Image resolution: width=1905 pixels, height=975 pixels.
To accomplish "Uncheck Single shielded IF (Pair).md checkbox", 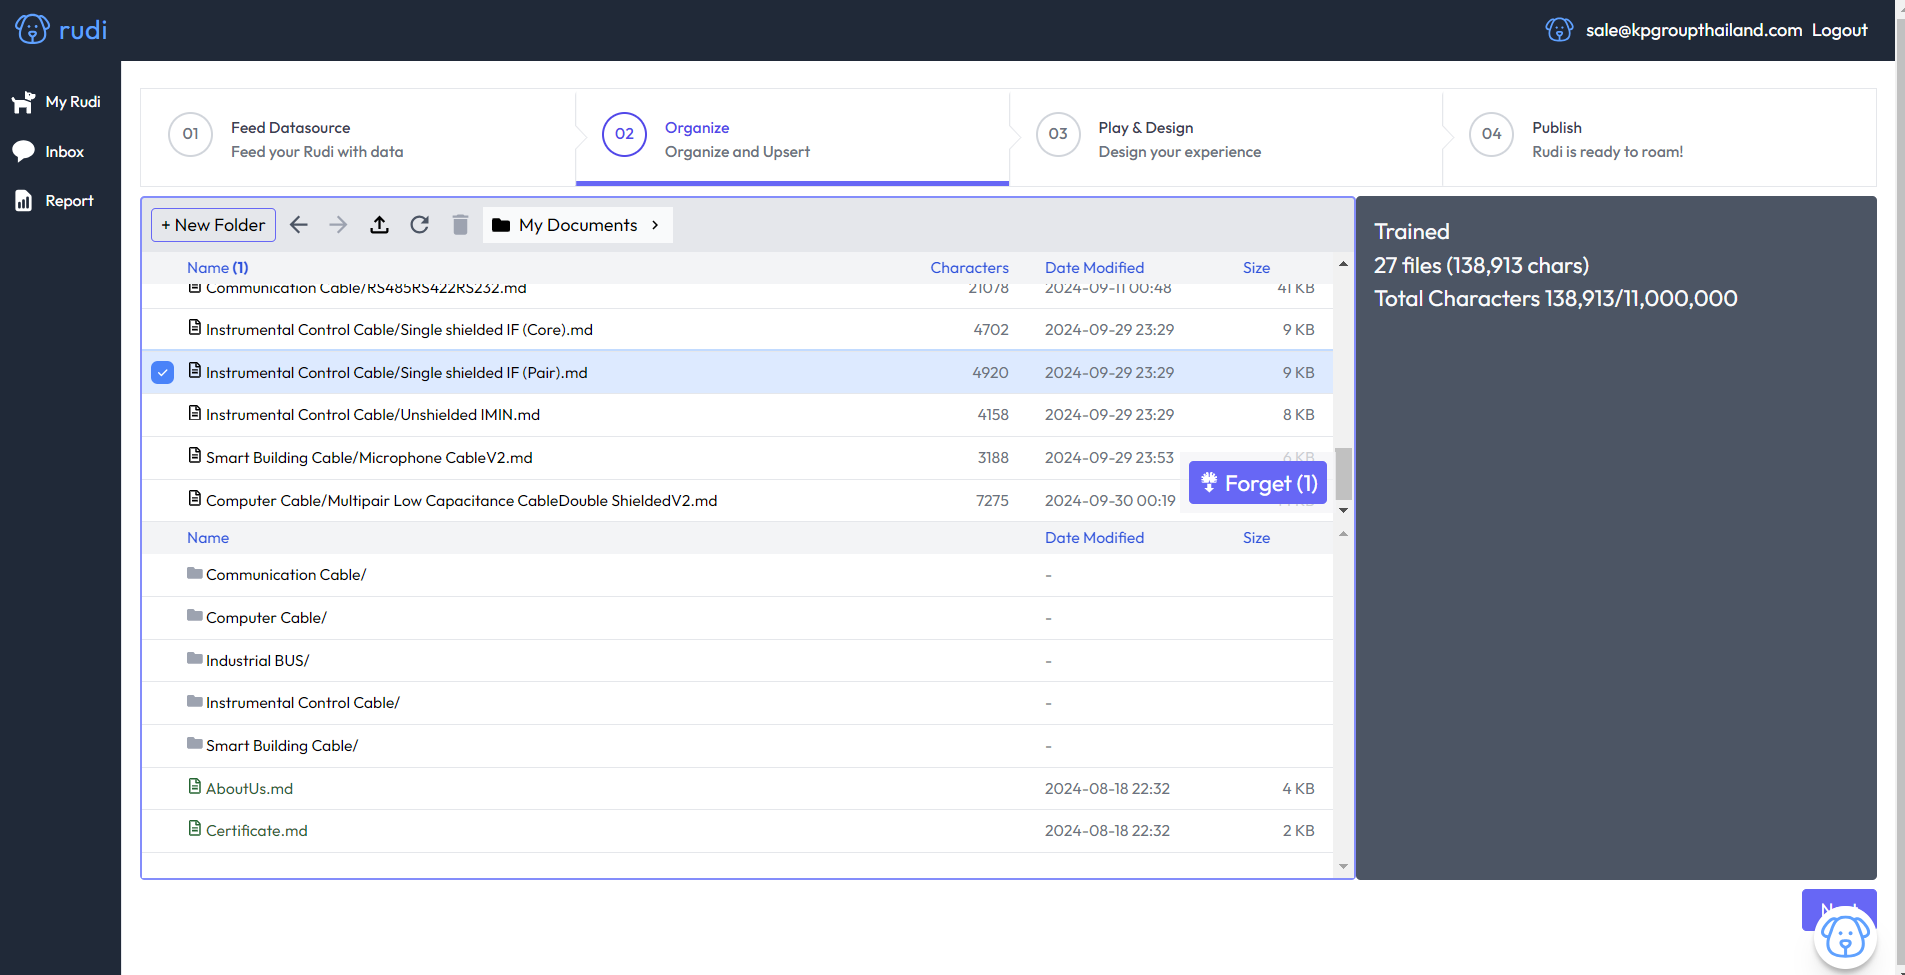I will click(x=162, y=373).
